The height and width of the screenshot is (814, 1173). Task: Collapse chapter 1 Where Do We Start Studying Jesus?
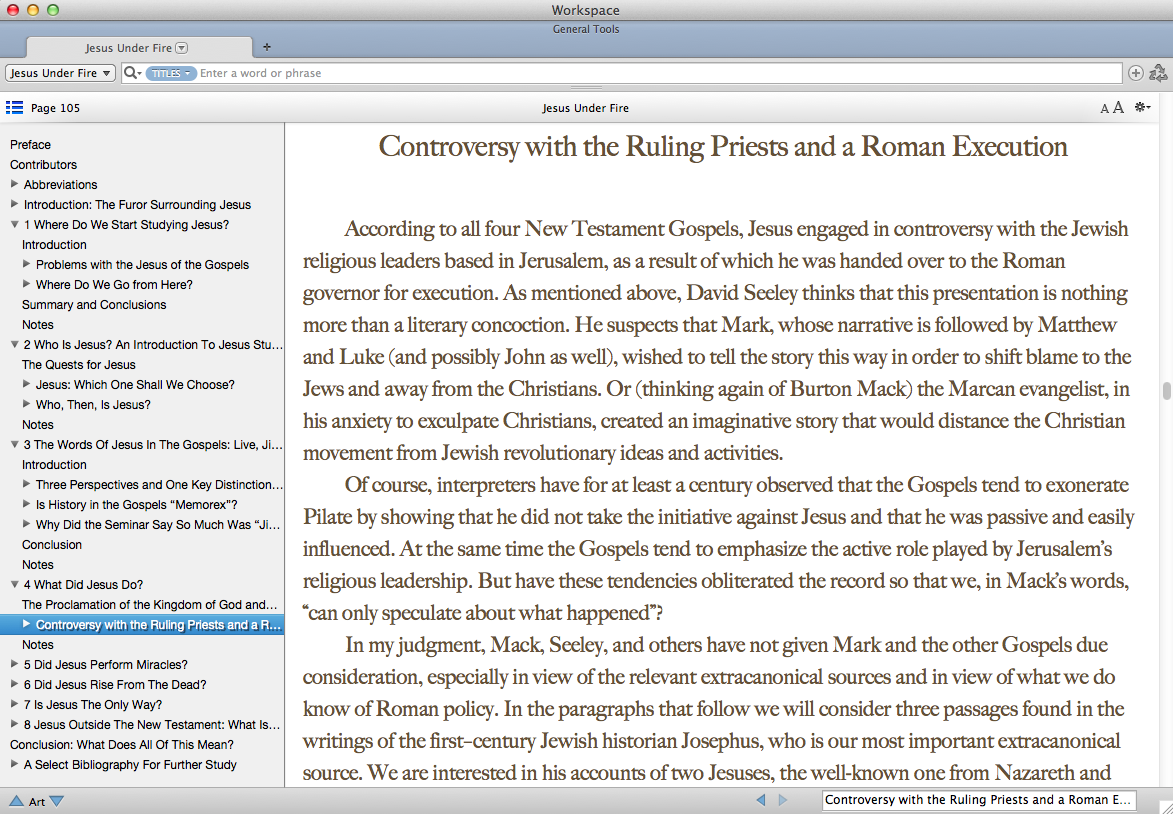(14, 224)
